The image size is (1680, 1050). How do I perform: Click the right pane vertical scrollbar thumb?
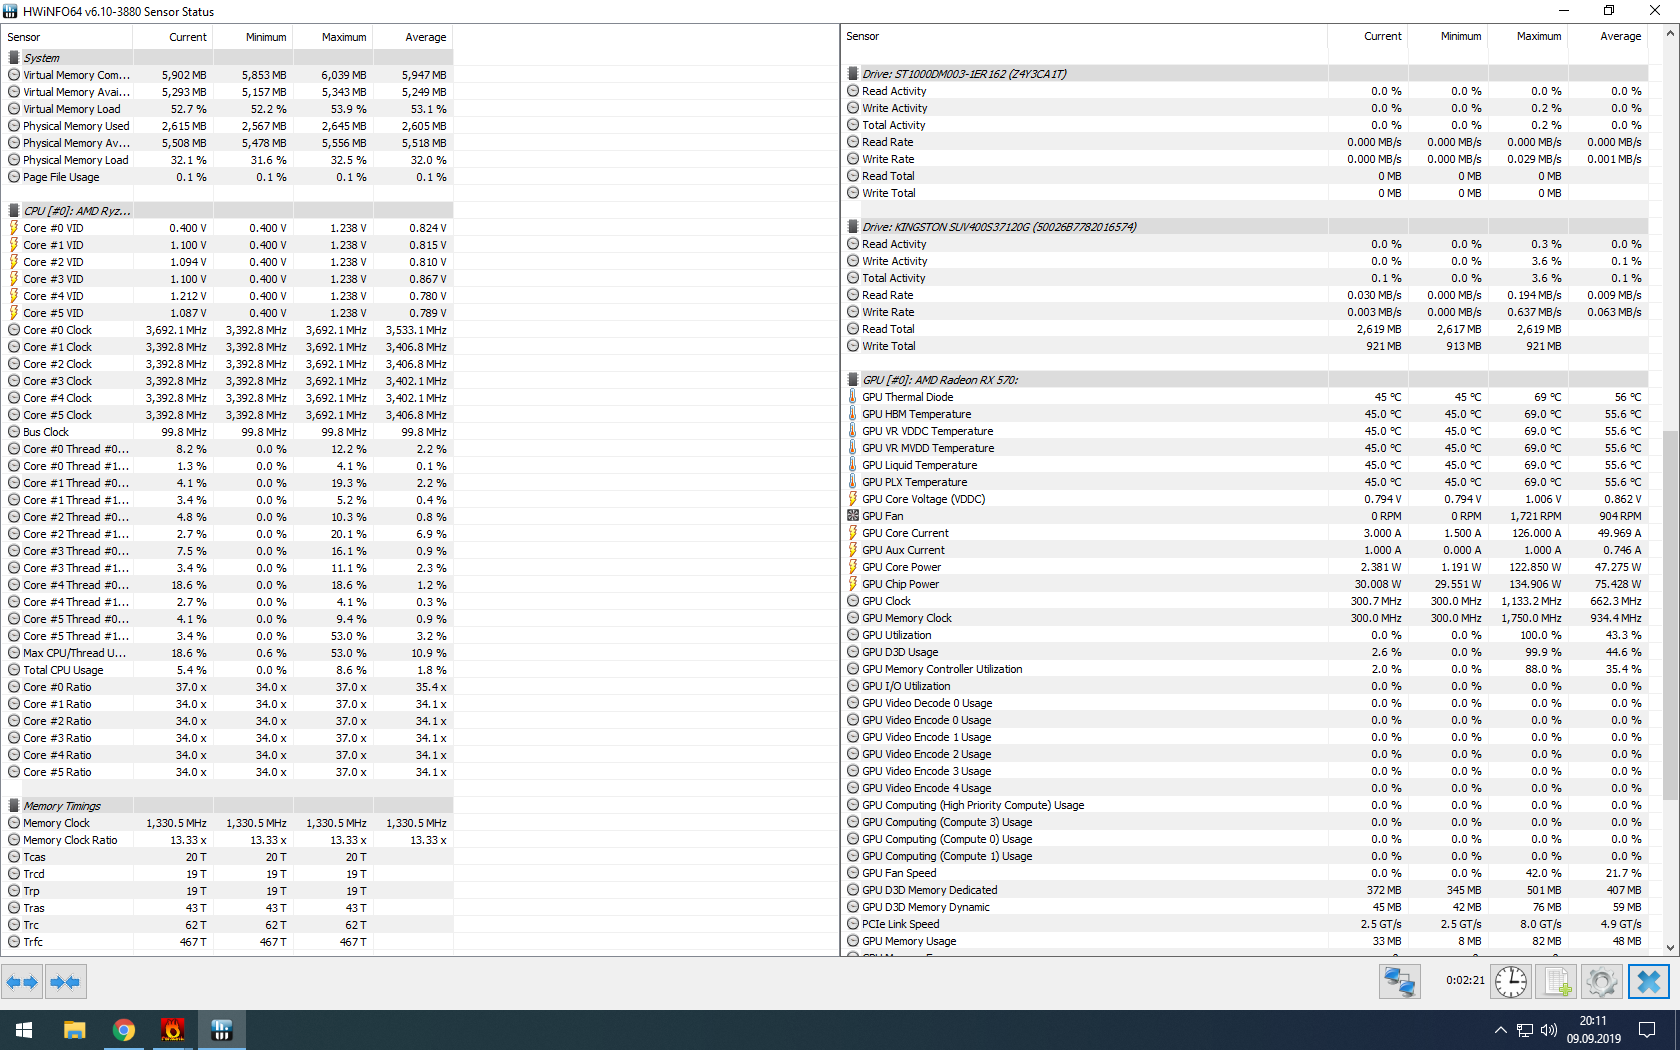click(1670, 615)
